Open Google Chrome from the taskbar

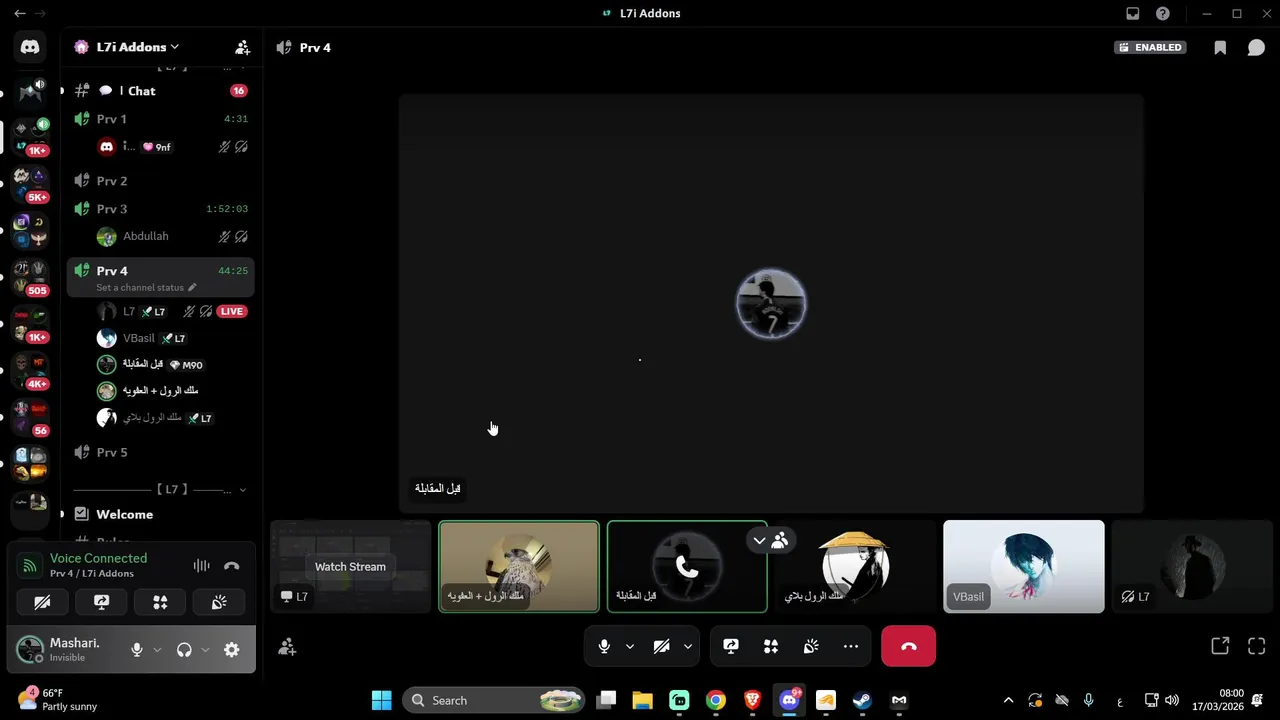click(x=715, y=700)
